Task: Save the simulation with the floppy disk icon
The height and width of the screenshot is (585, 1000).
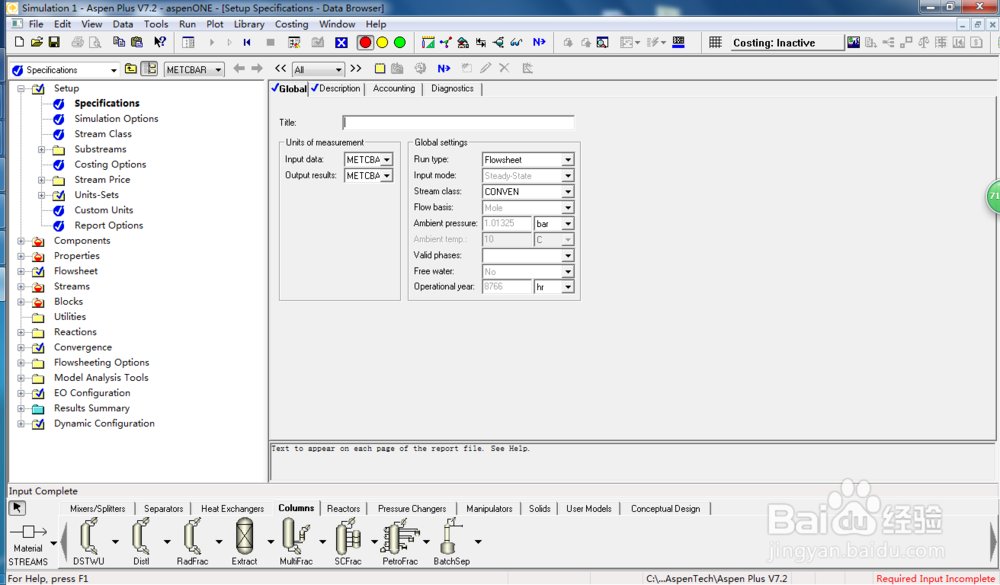Action: click(54, 42)
